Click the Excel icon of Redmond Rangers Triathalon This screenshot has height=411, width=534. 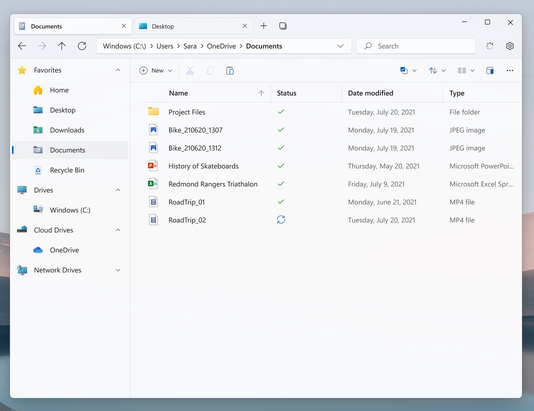[x=153, y=184]
